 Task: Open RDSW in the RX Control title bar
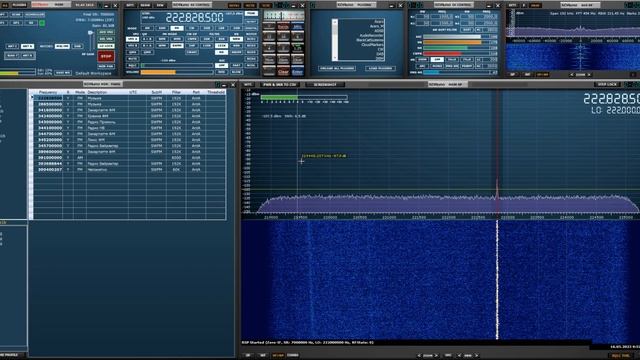point(145,5)
